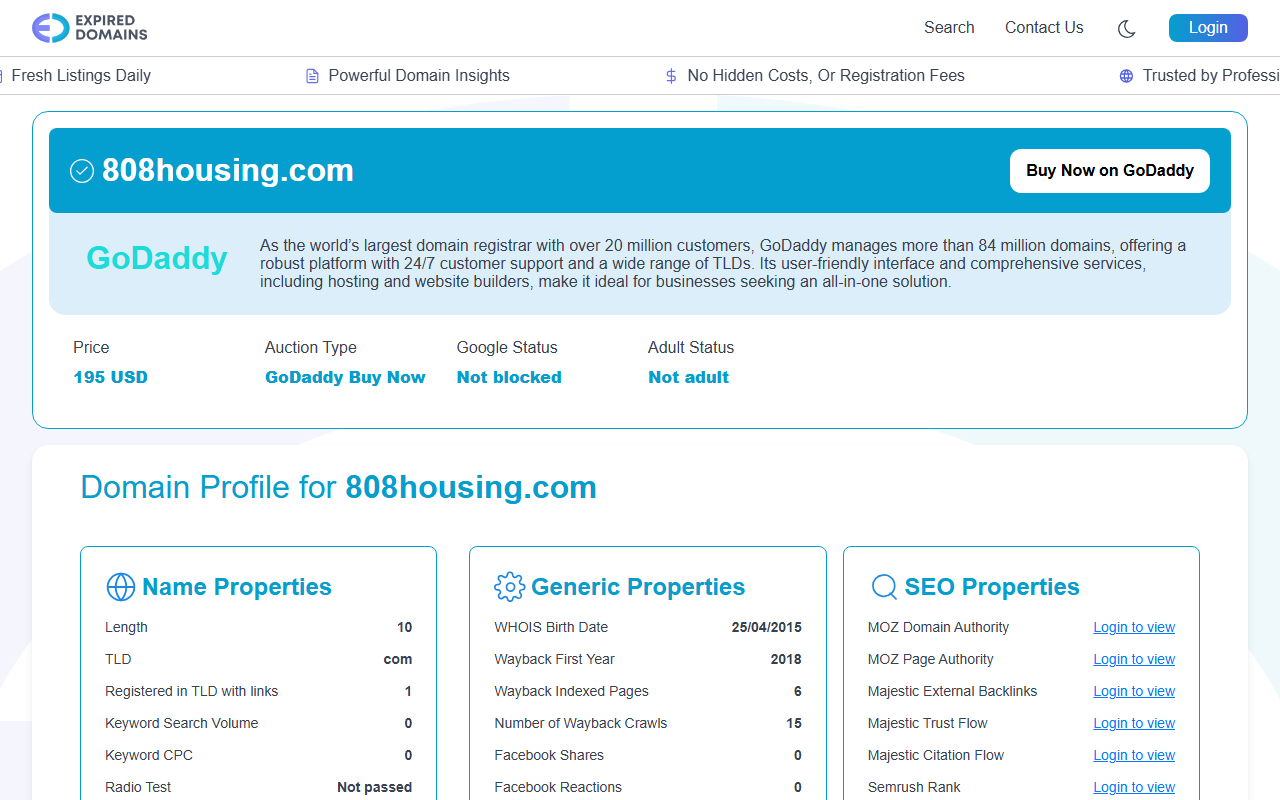Click the Keyword CPC label
1280x800 pixels.
pos(149,755)
